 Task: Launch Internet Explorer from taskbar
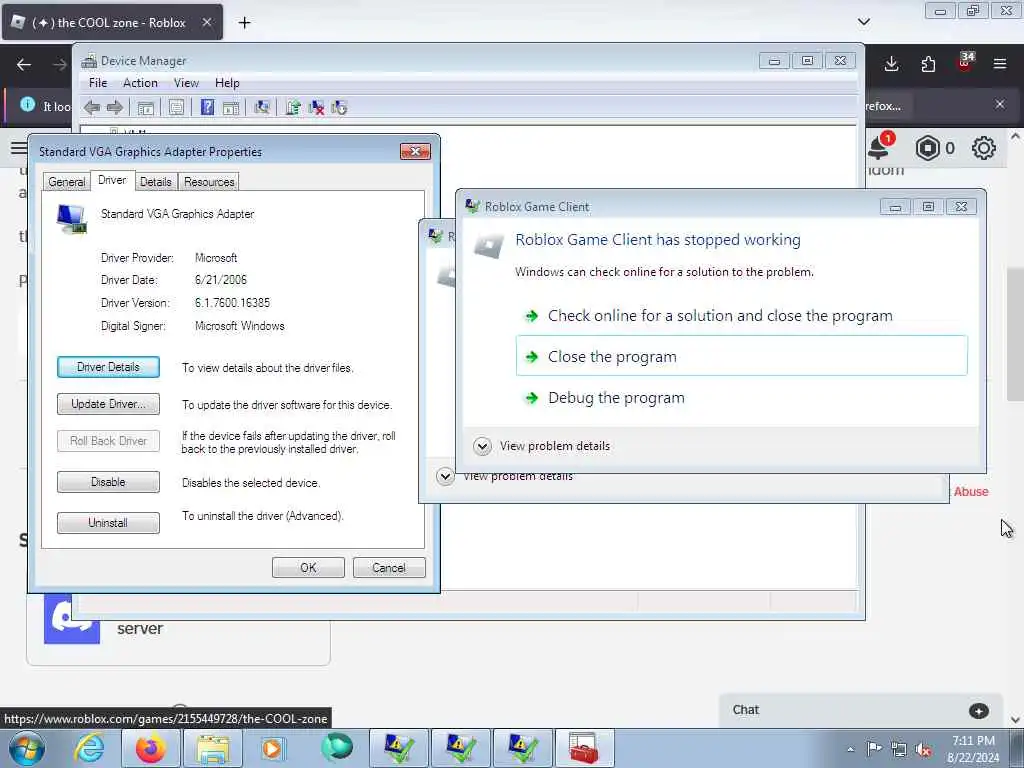[89, 748]
